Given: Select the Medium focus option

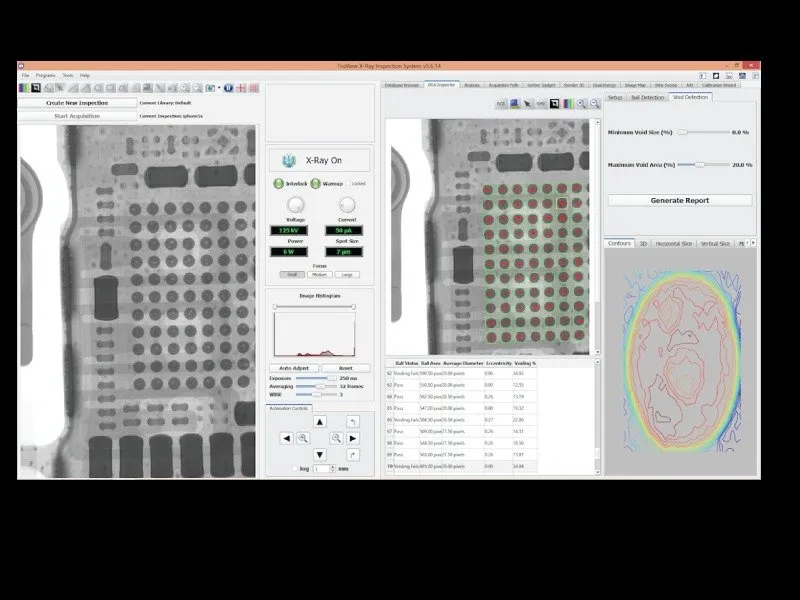Looking at the screenshot, I should [x=318, y=274].
